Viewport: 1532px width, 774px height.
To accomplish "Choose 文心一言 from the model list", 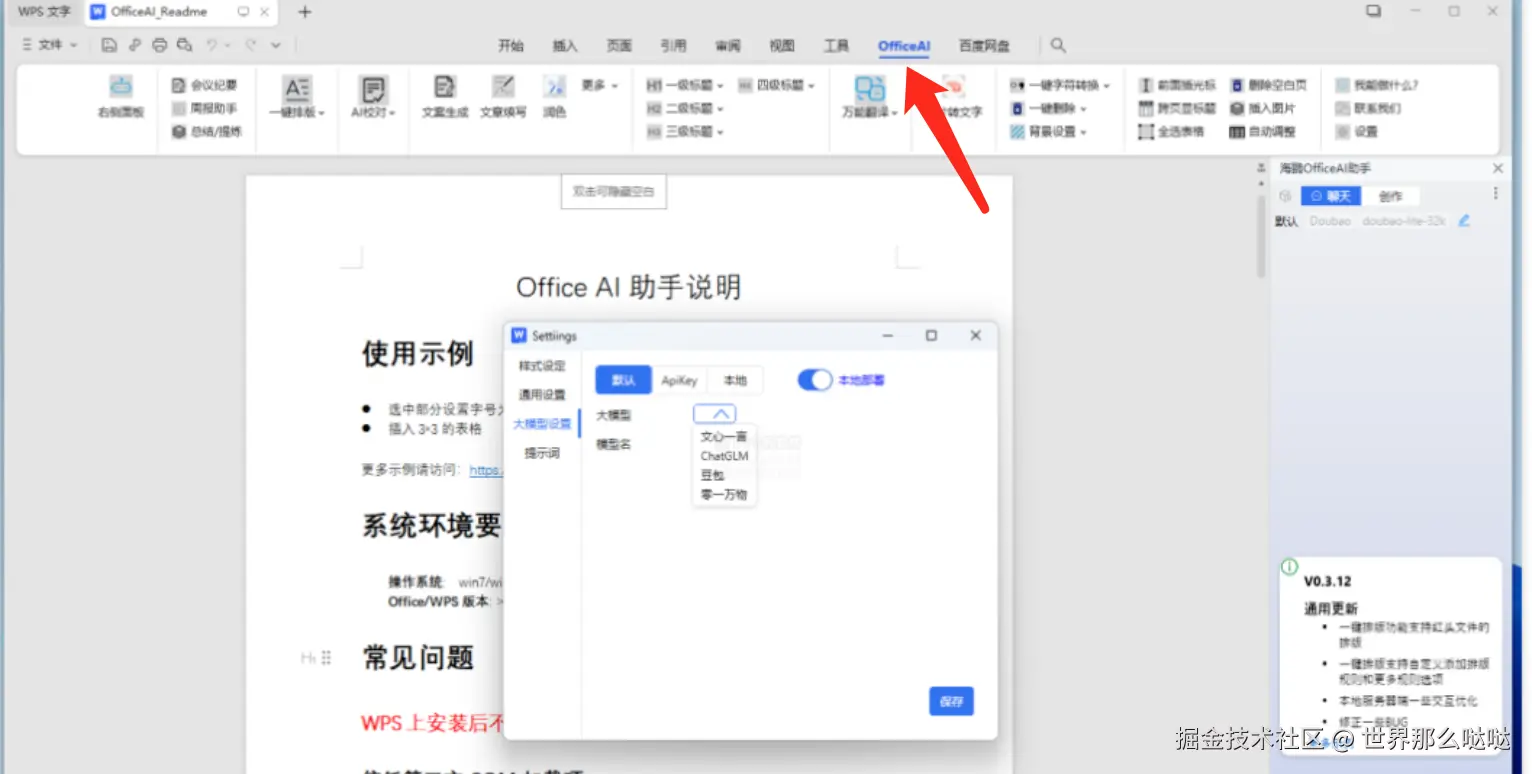I will [724, 437].
